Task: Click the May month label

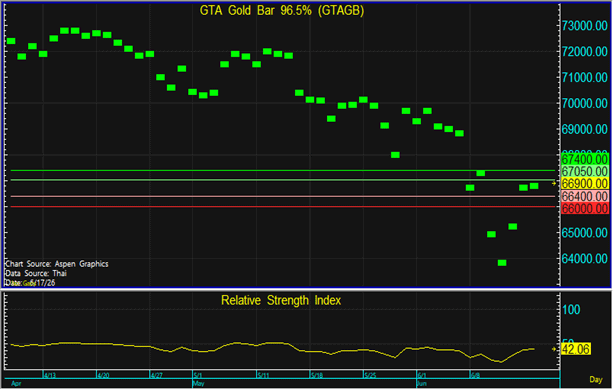Action: [199, 383]
